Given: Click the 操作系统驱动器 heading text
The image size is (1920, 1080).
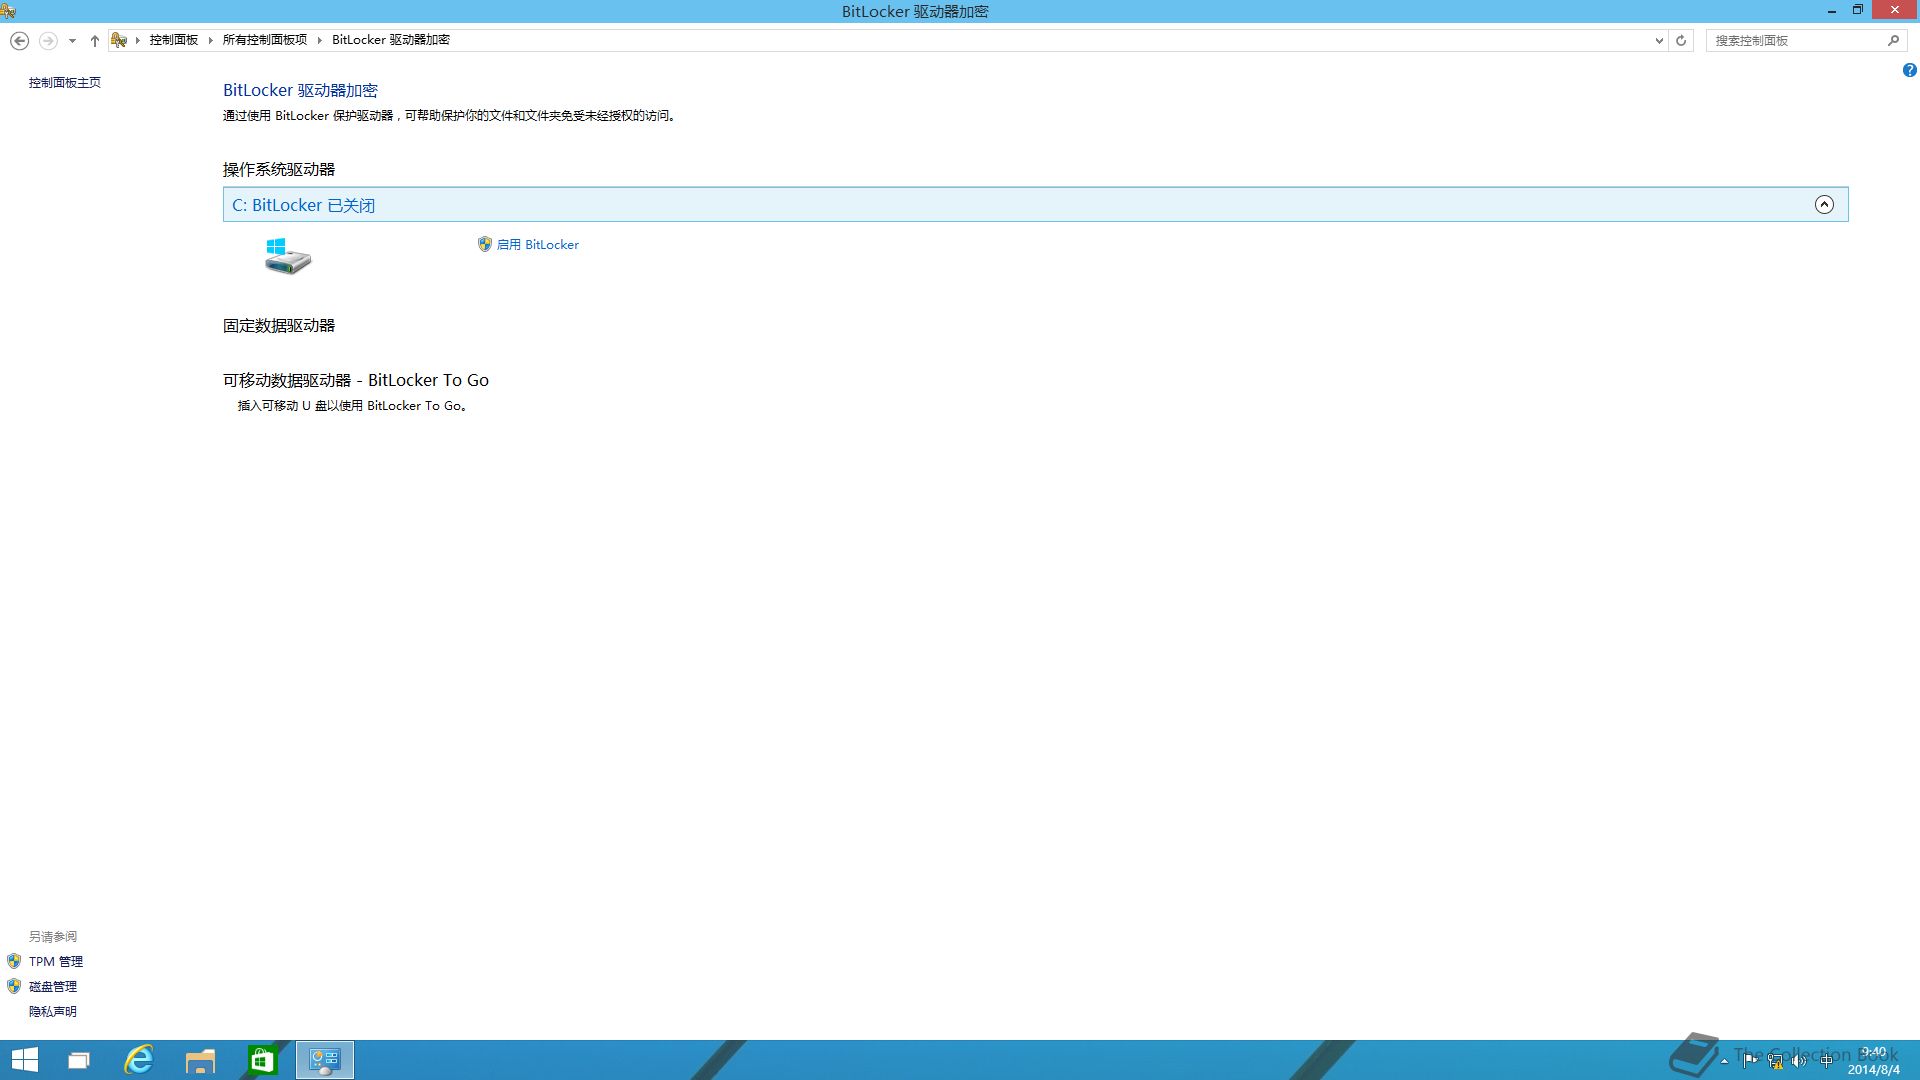Looking at the screenshot, I should (x=279, y=170).
